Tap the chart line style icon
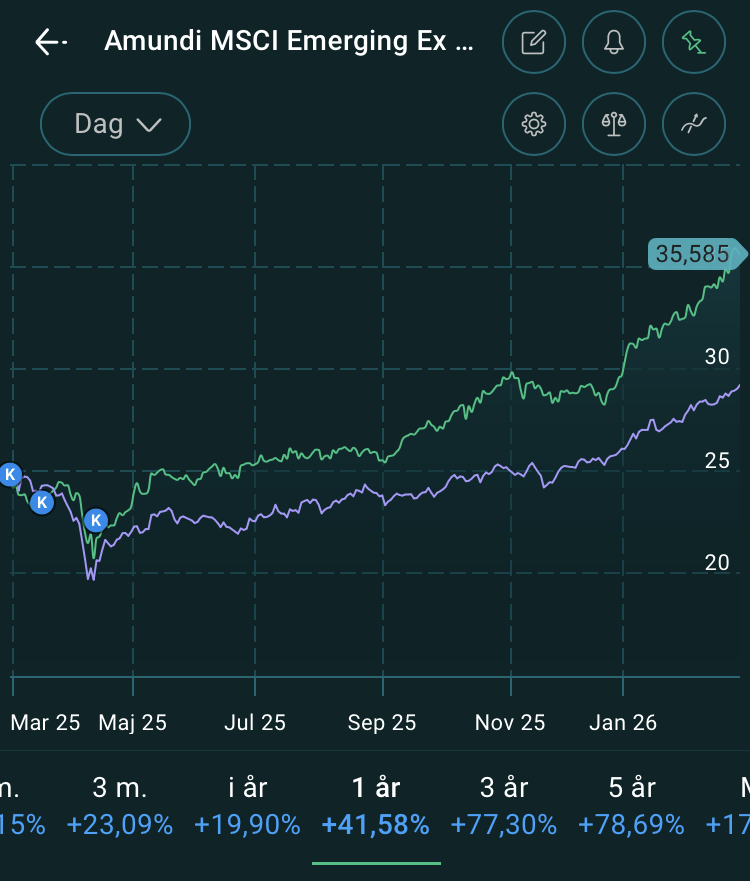Viewport: 750px width, 881px height. click(x=694, y=125)
